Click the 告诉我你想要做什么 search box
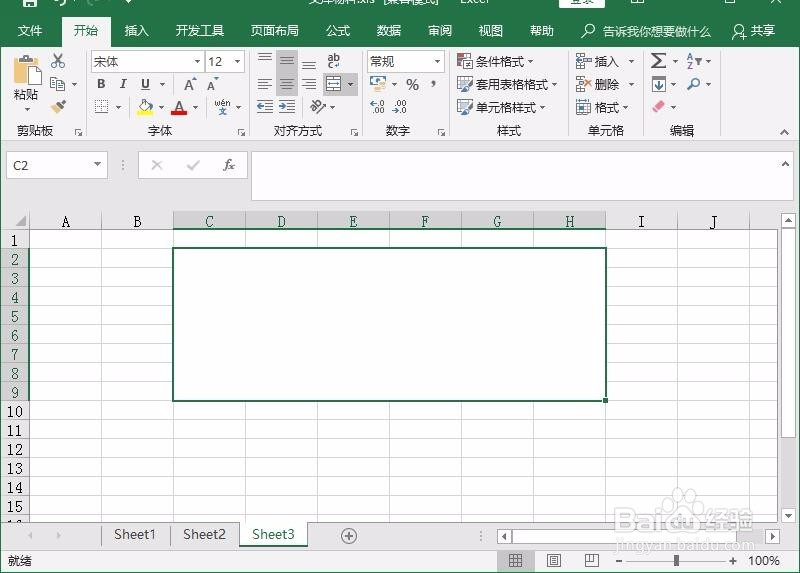Image resolution: width=800 pixels, height=573 pixels. point(646,31)
